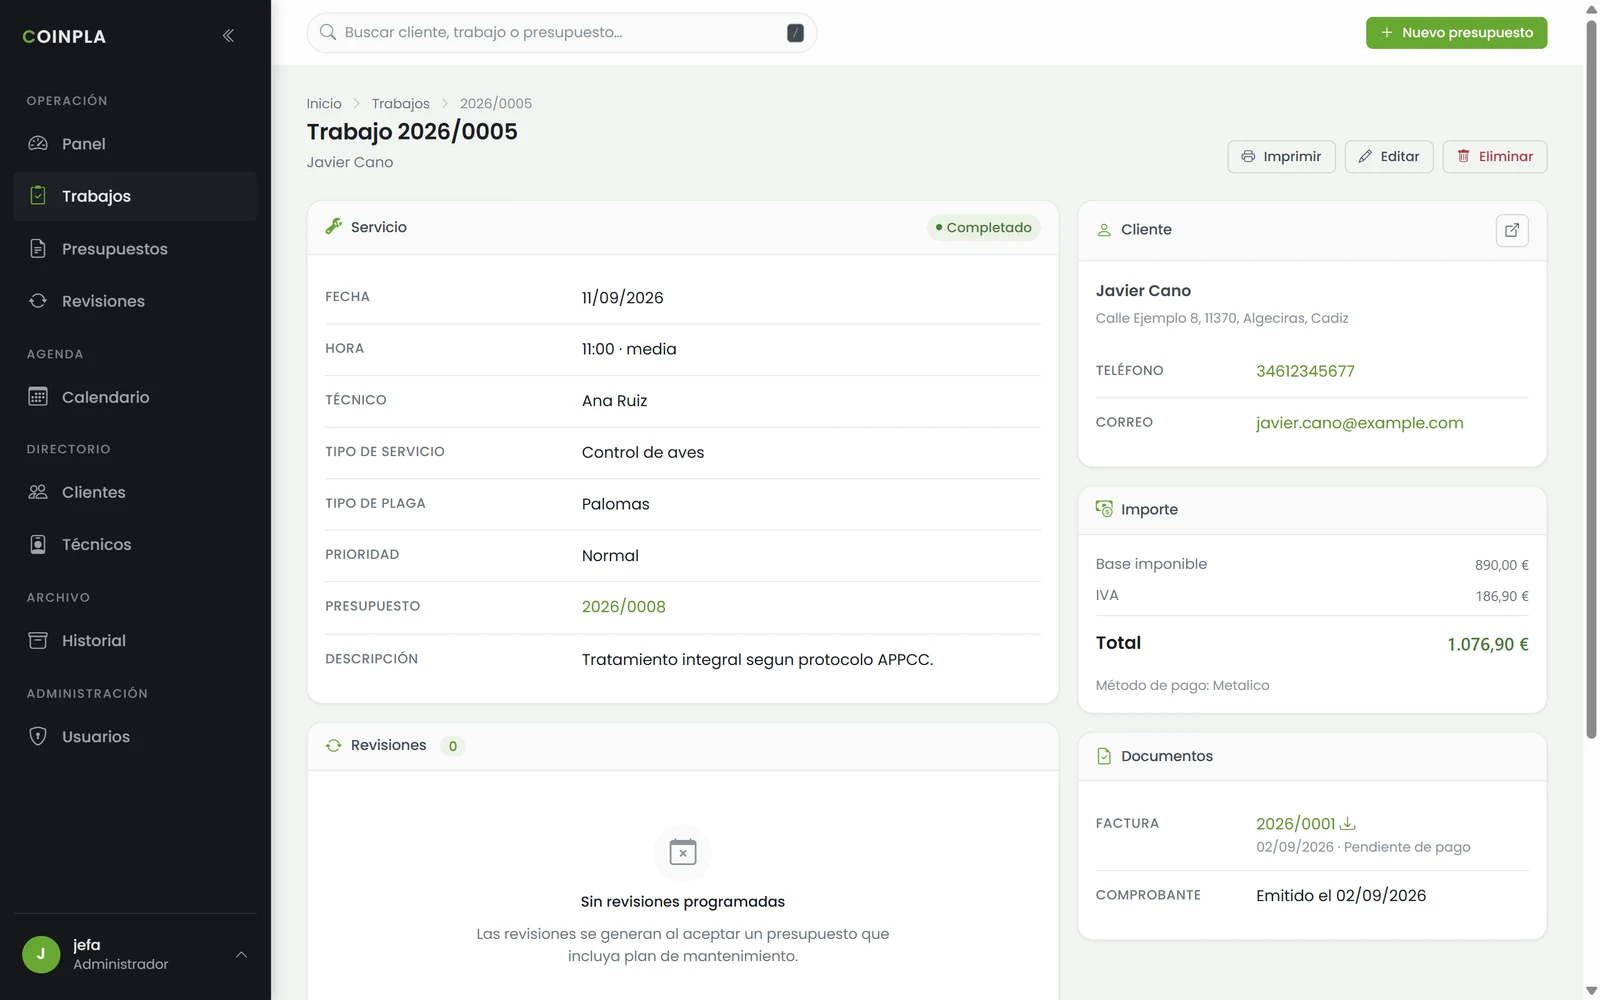Click the Usuarios shield icon
Viewport: 1600px width, 1000px height.
(x=38, y=736)
